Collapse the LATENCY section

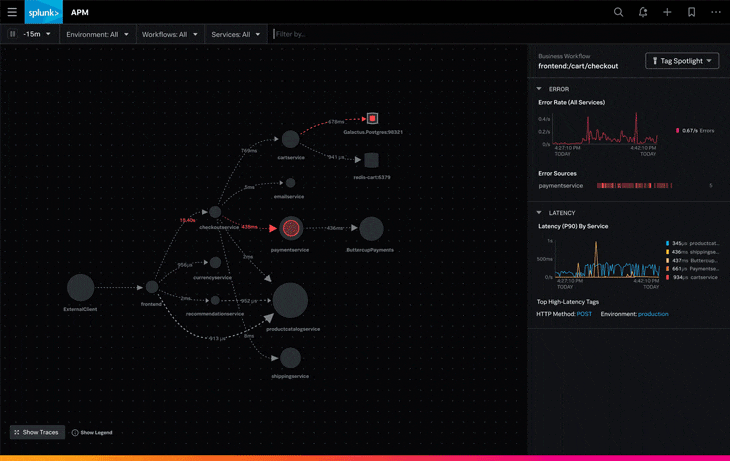pos(540,213)
